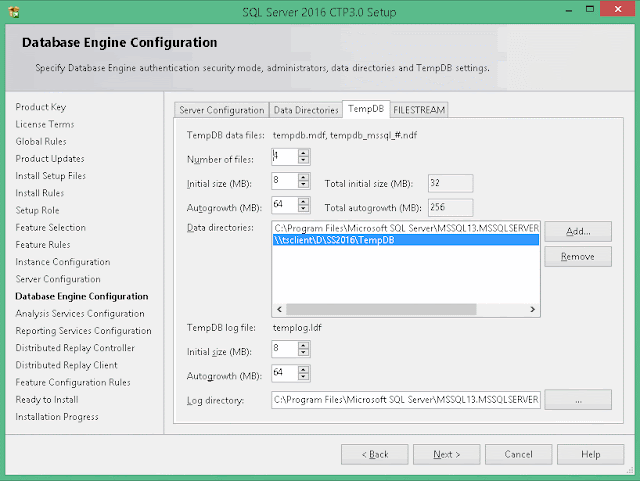Viewport: 640px width, 481px height.
Task: Click Feature Selection step in sidebar
Action: [51, 227]
